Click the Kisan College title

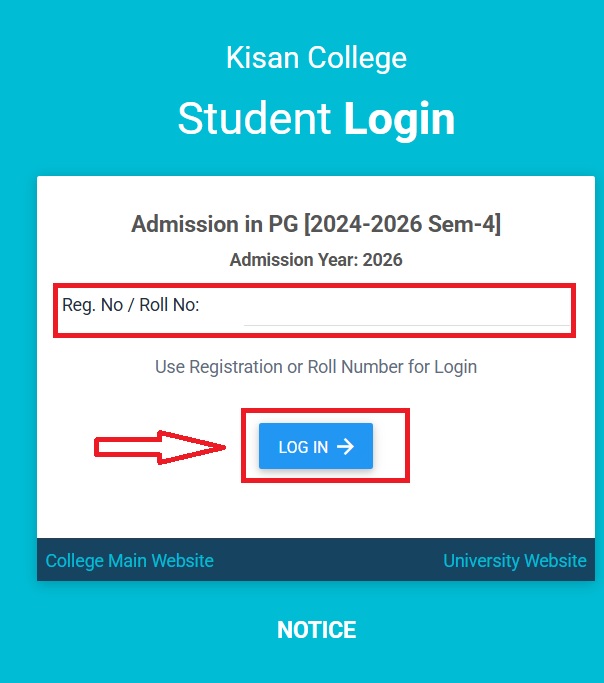coord(316,57)
